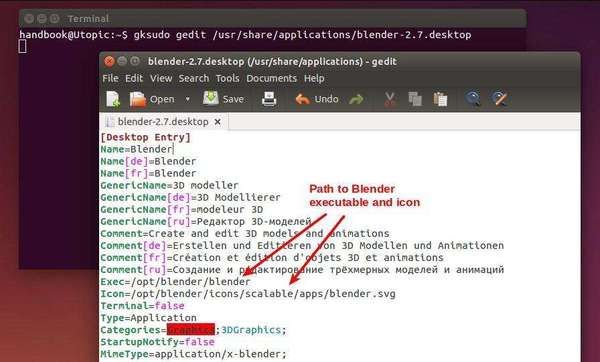Open the Documents menu
The height and width of the screenshot is (362, 600).
click(271, 78)
